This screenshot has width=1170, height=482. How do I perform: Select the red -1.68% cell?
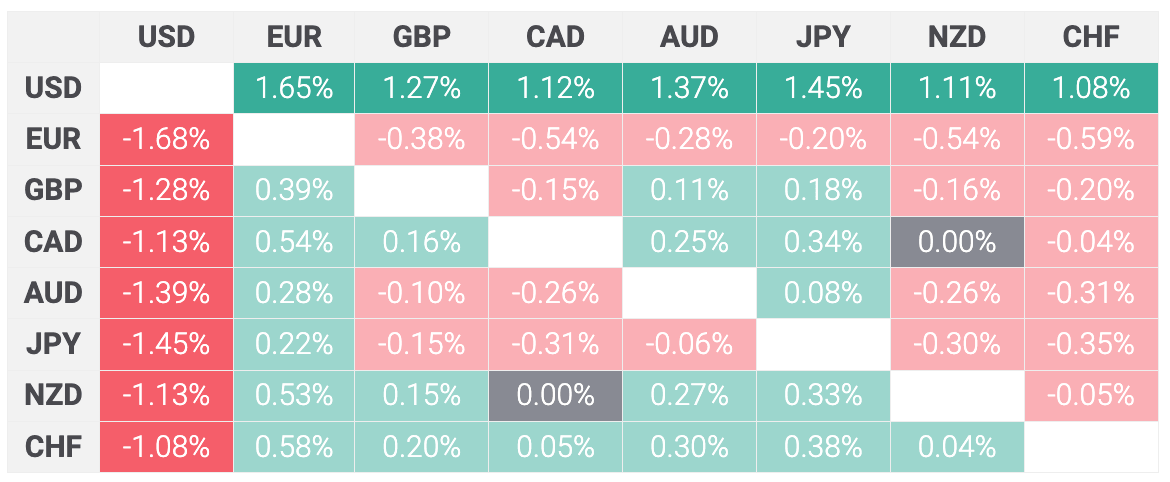coord(166,139)
